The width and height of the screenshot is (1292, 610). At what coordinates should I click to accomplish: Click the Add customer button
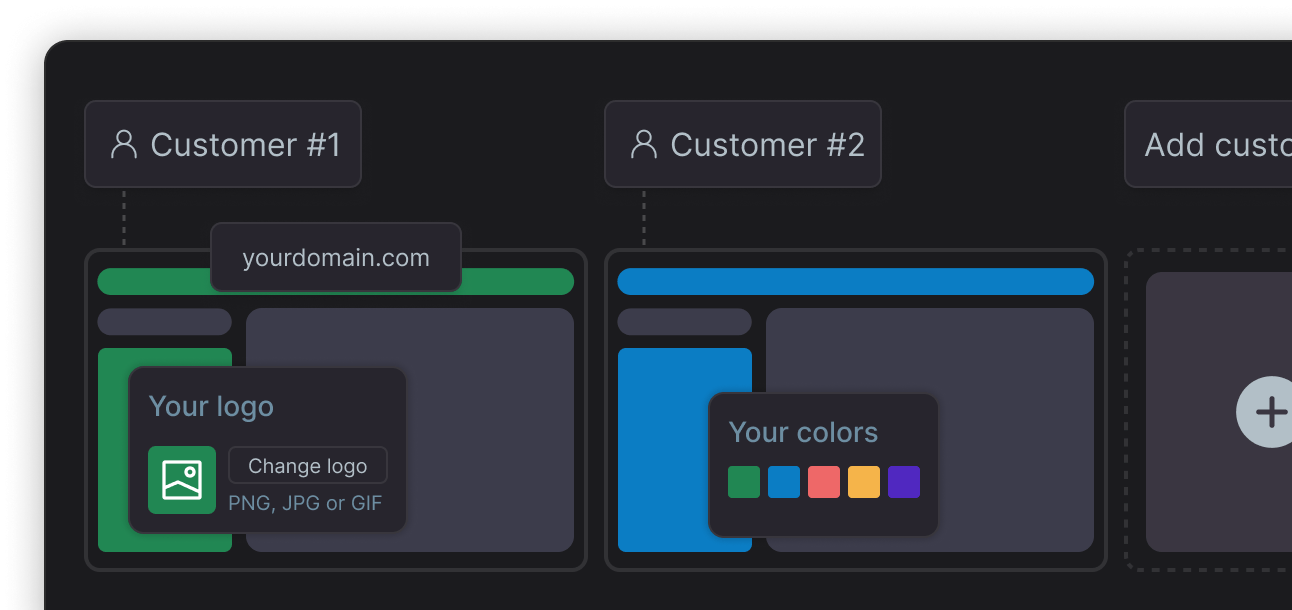(x=1208, y=144)
